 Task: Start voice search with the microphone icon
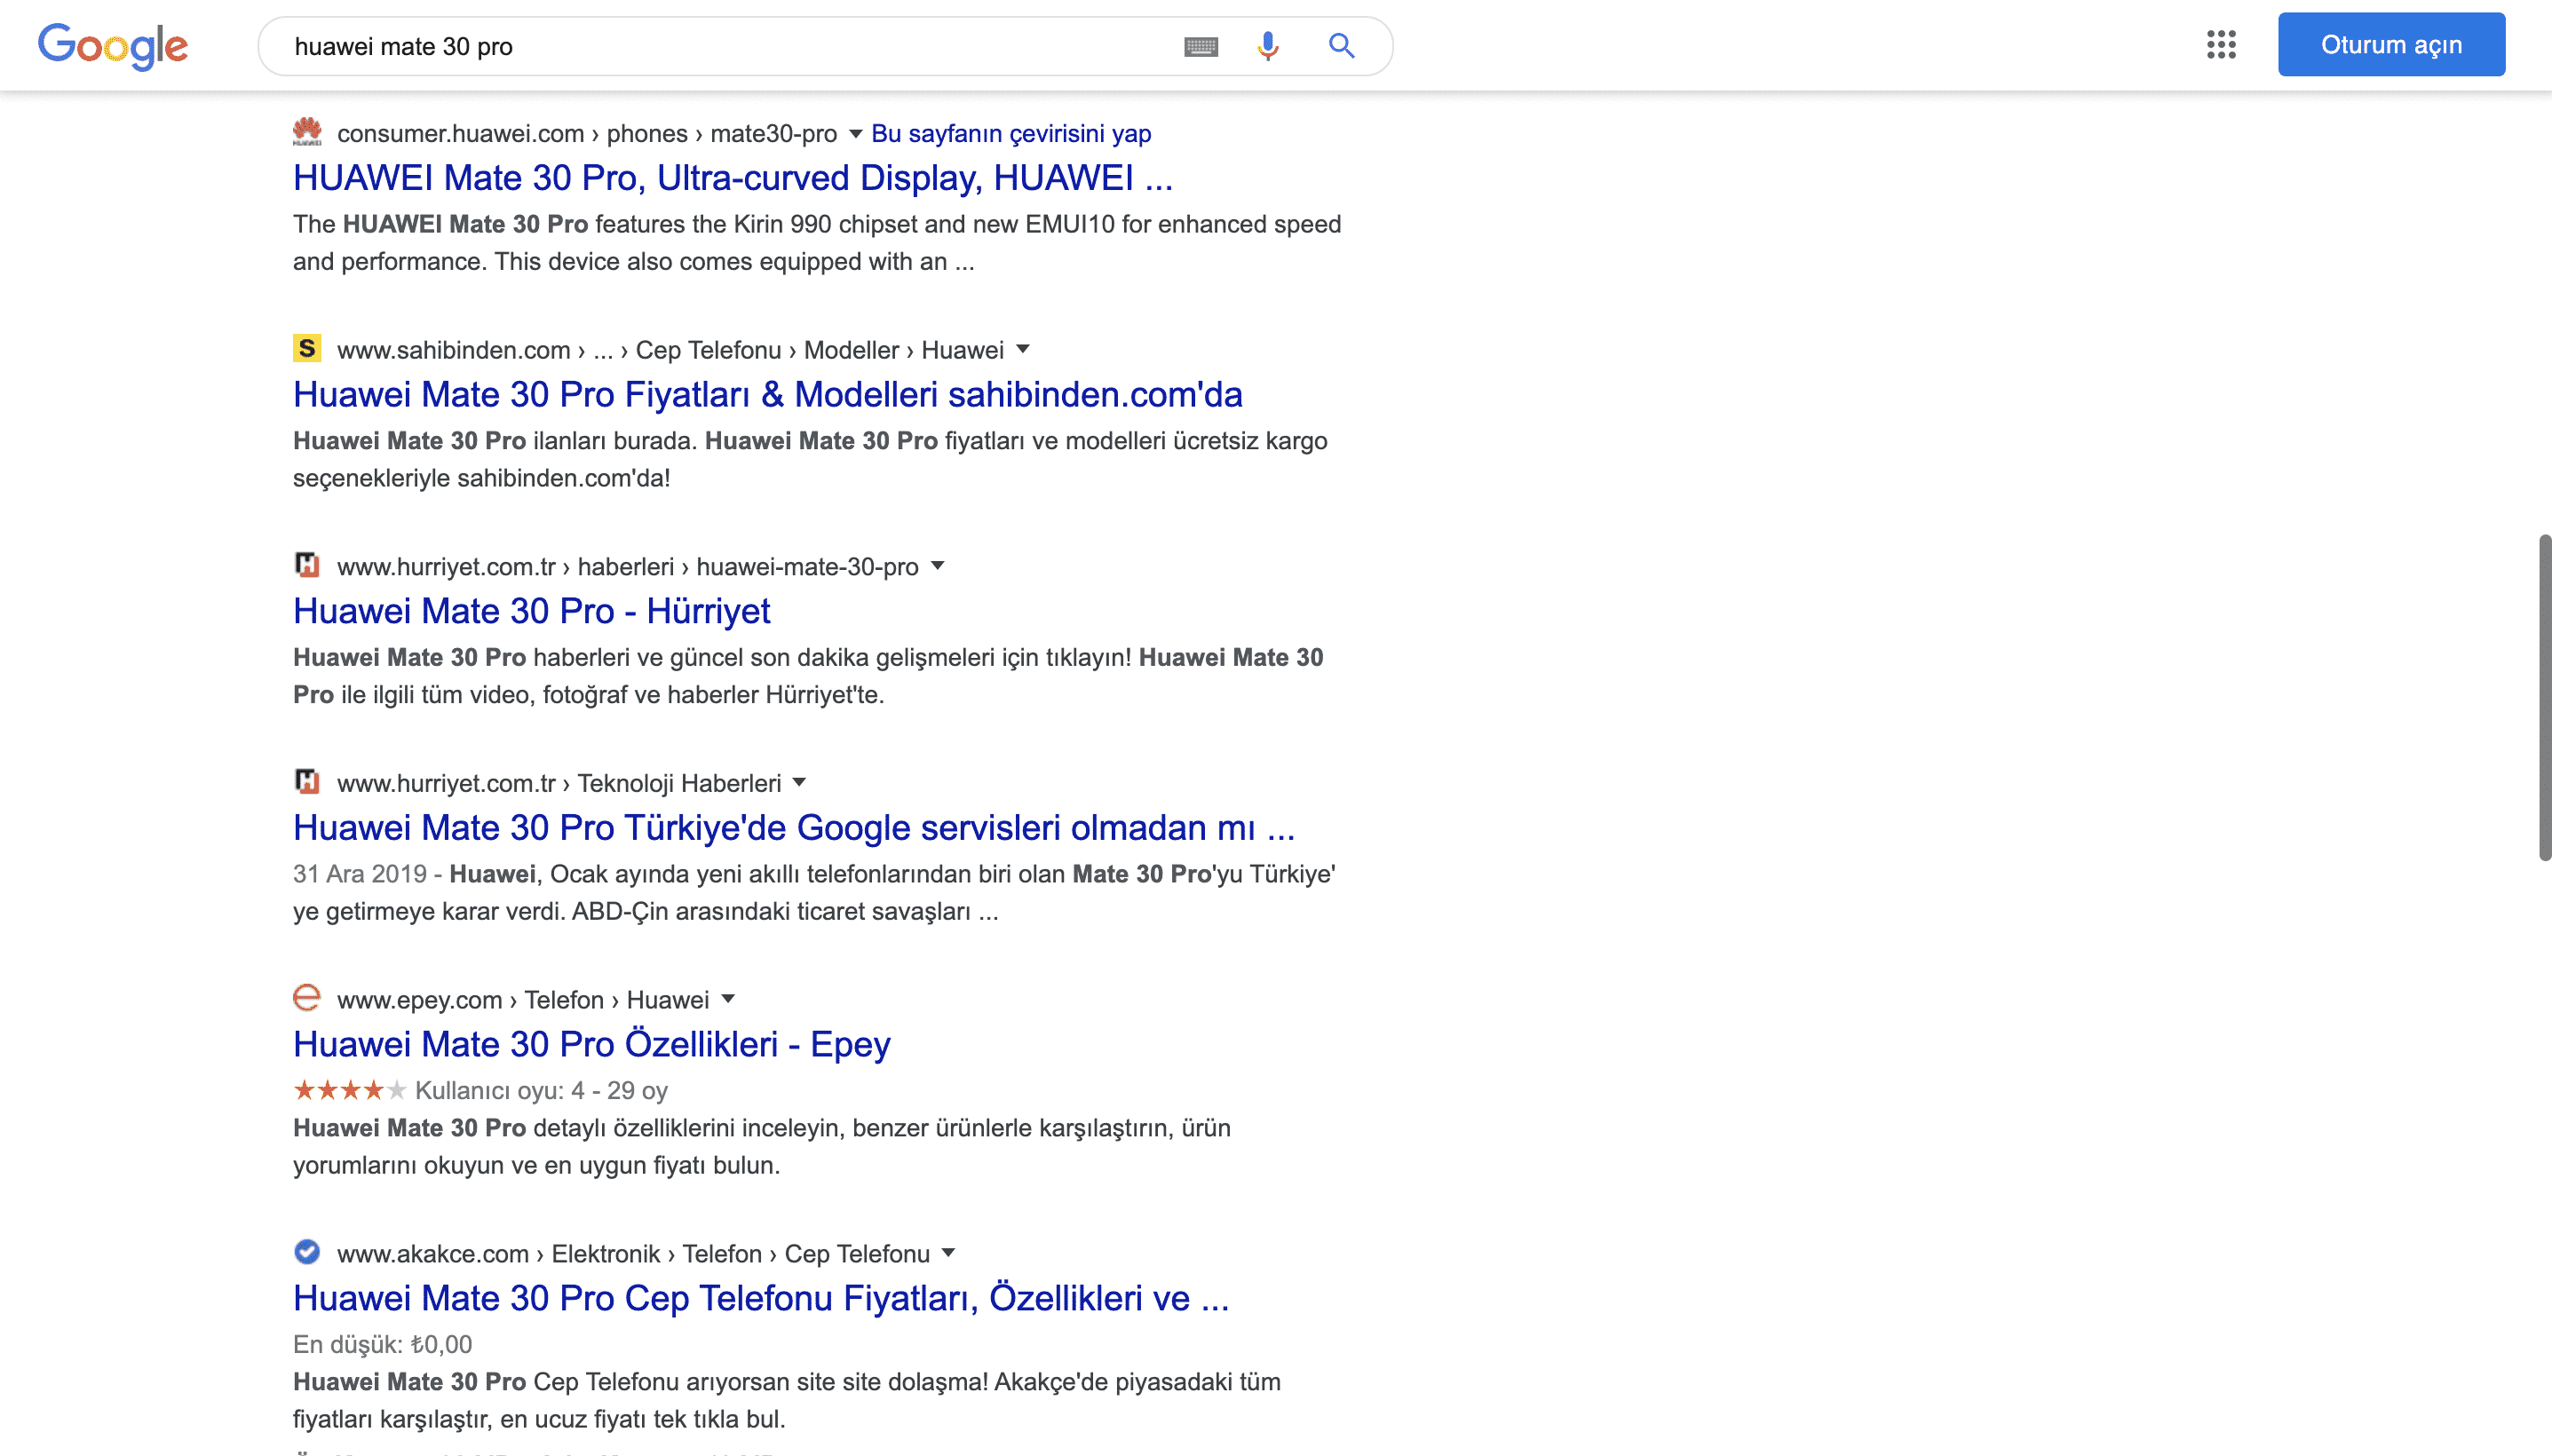coord(1267,45)
